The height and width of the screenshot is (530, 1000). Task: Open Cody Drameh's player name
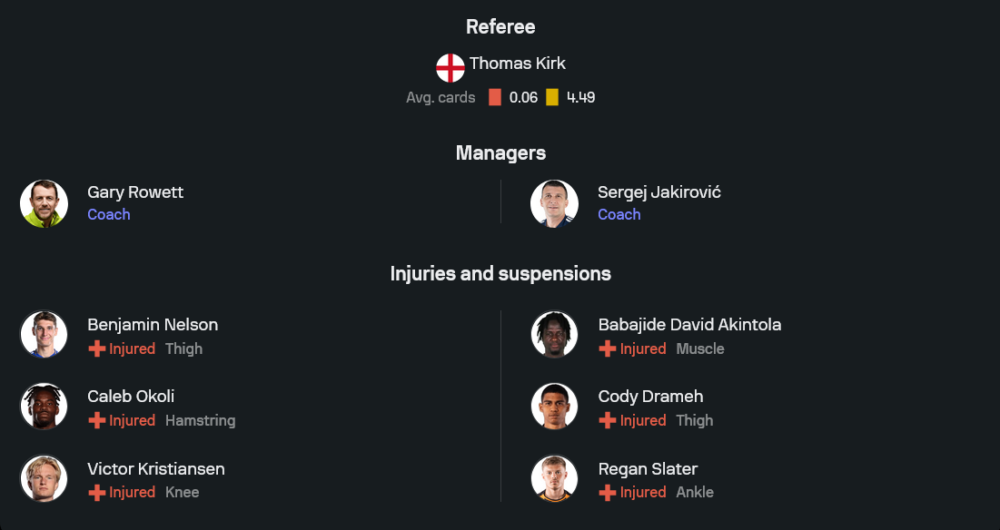point(650,397)
